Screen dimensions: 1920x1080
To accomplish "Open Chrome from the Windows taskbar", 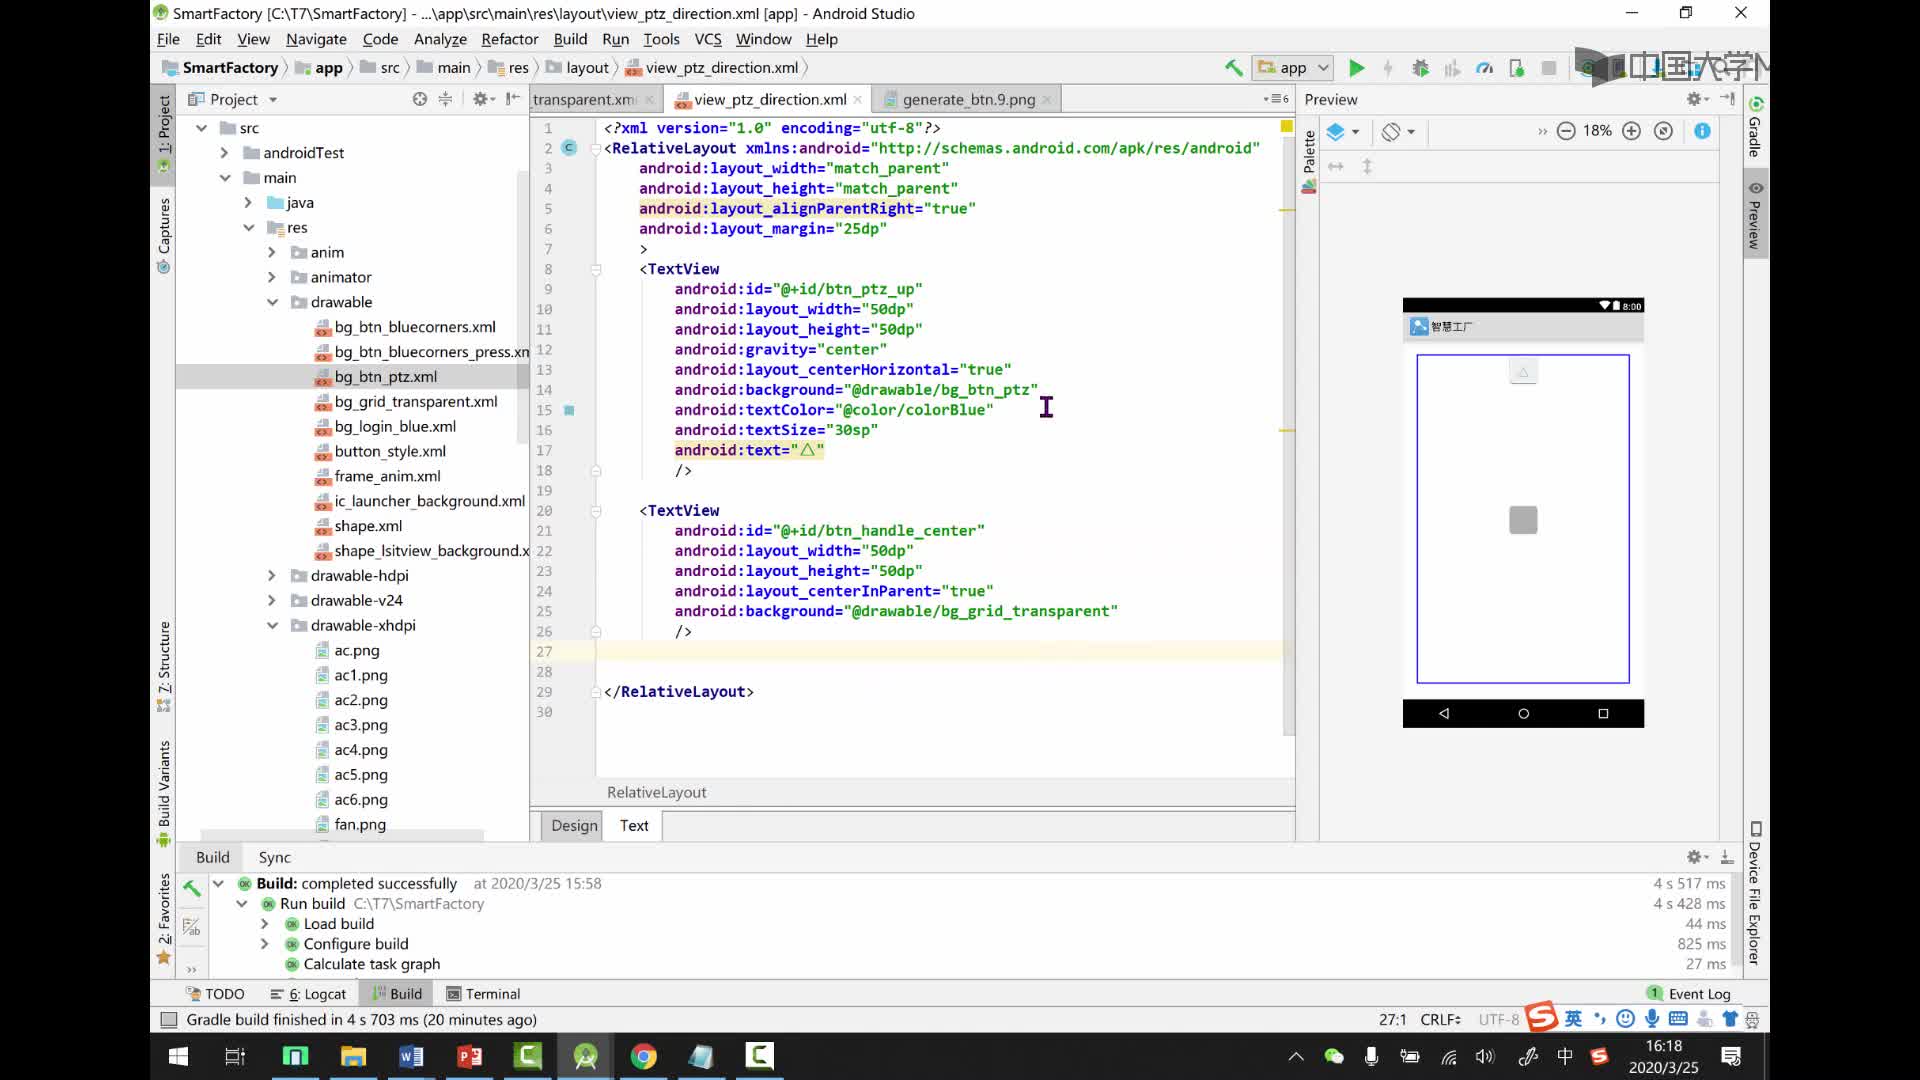I will [643, 1056].
